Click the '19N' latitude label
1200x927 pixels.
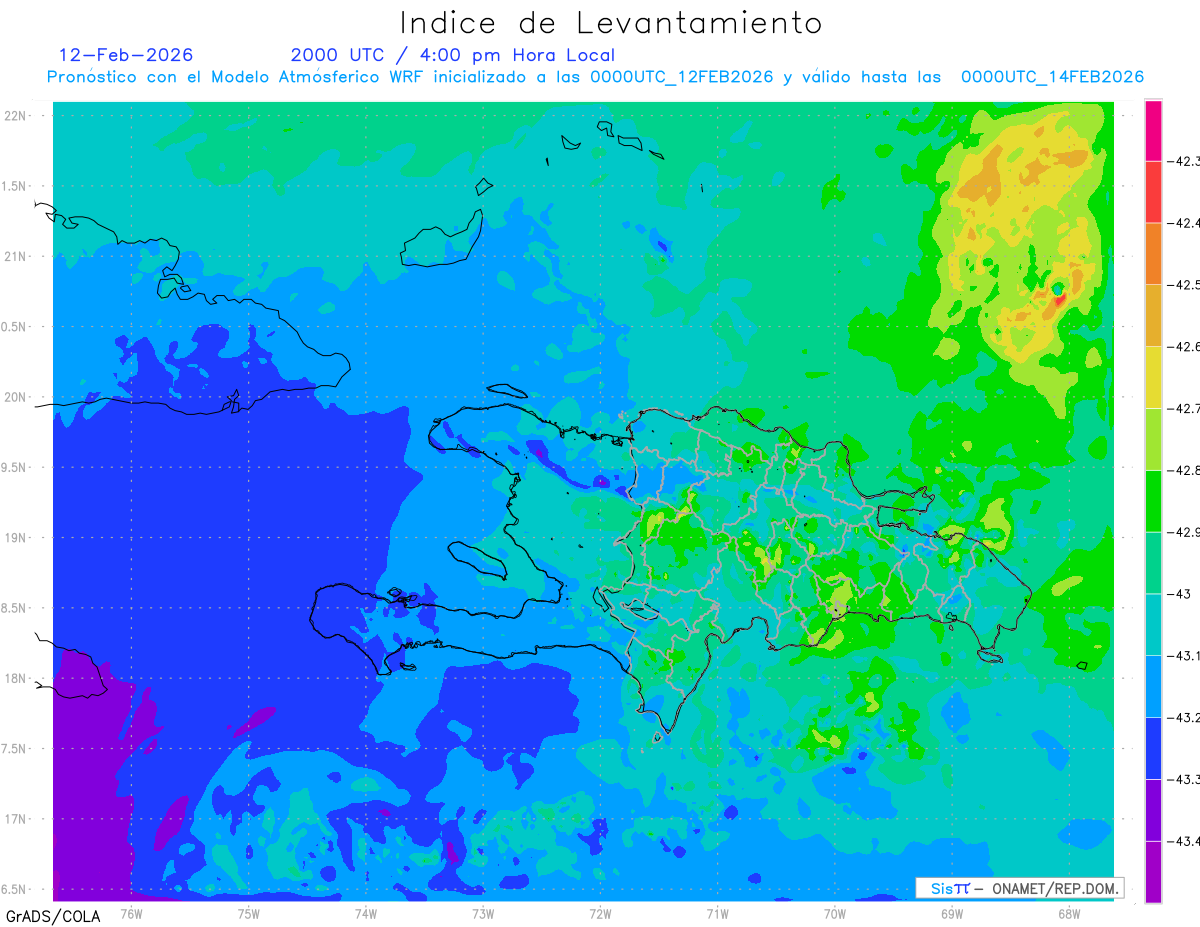17,538
